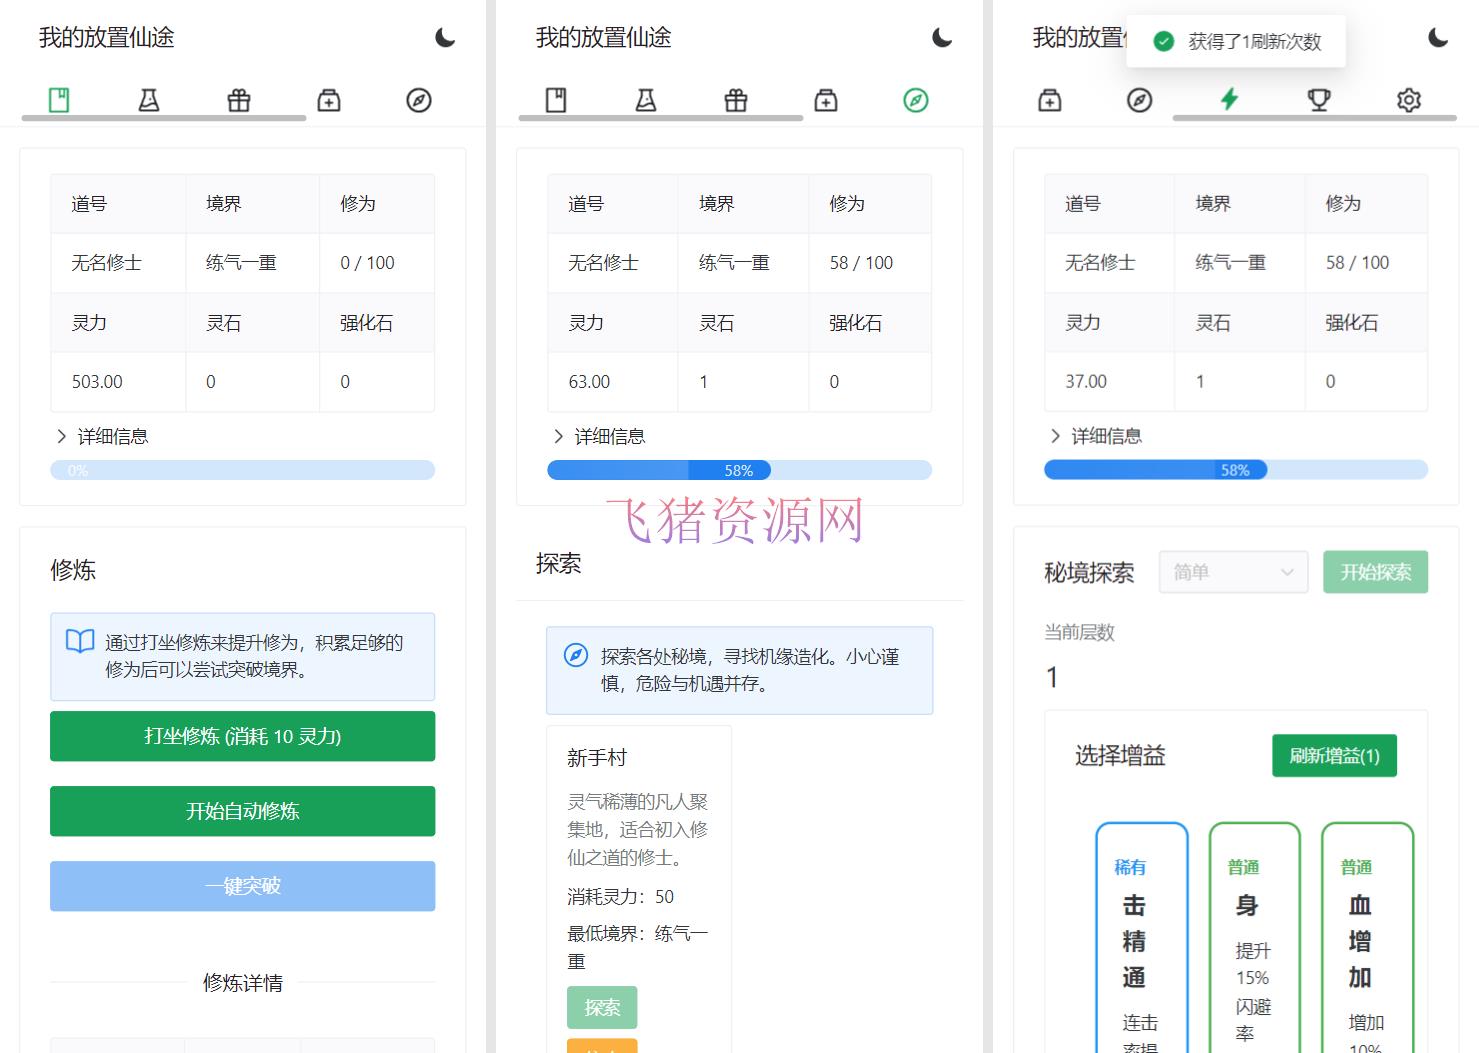This screenshot has width=1479, height=1053.
Task: Click 探索 in 新手村 card
Action: [602, 1007]
